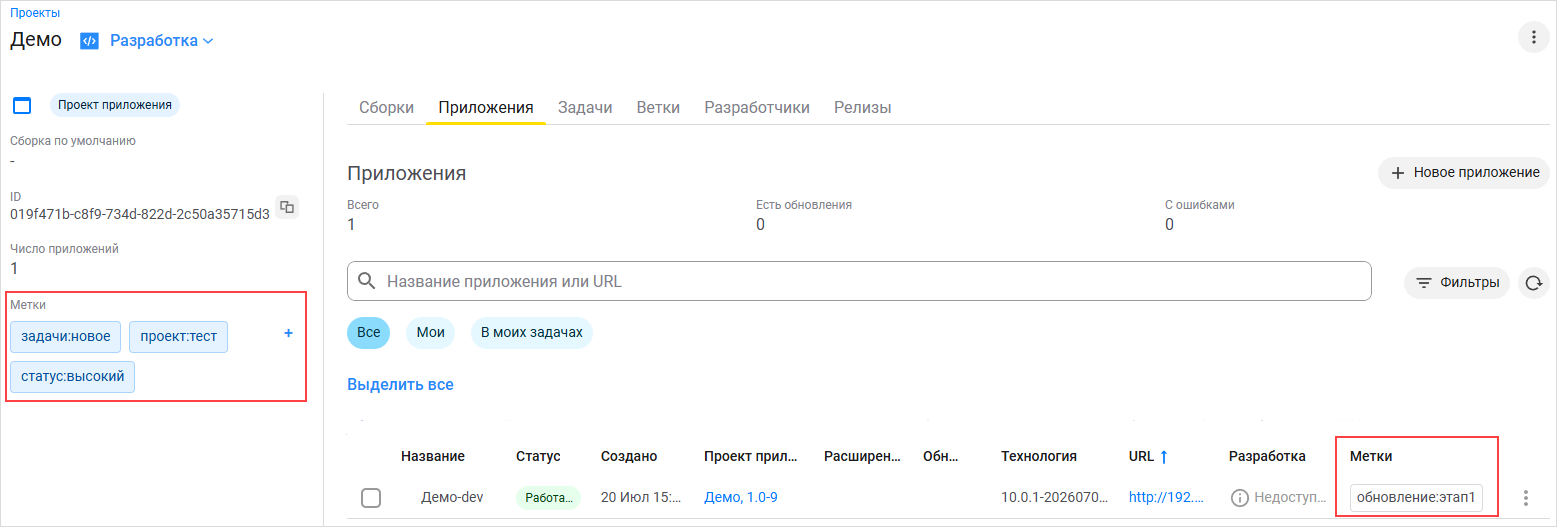1557x527 pixels.
Task: Click the Проект приложения chip
Action: [x=115, y=104]
